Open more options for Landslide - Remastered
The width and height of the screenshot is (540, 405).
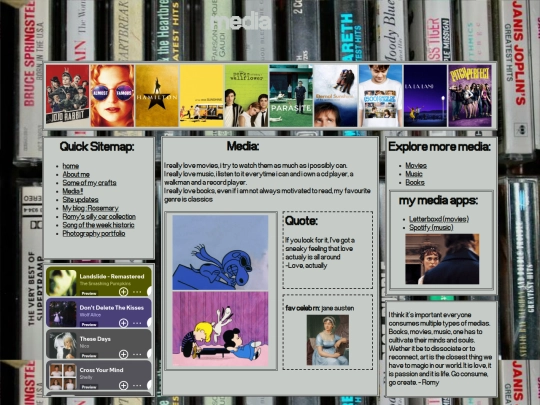[137, 292]
